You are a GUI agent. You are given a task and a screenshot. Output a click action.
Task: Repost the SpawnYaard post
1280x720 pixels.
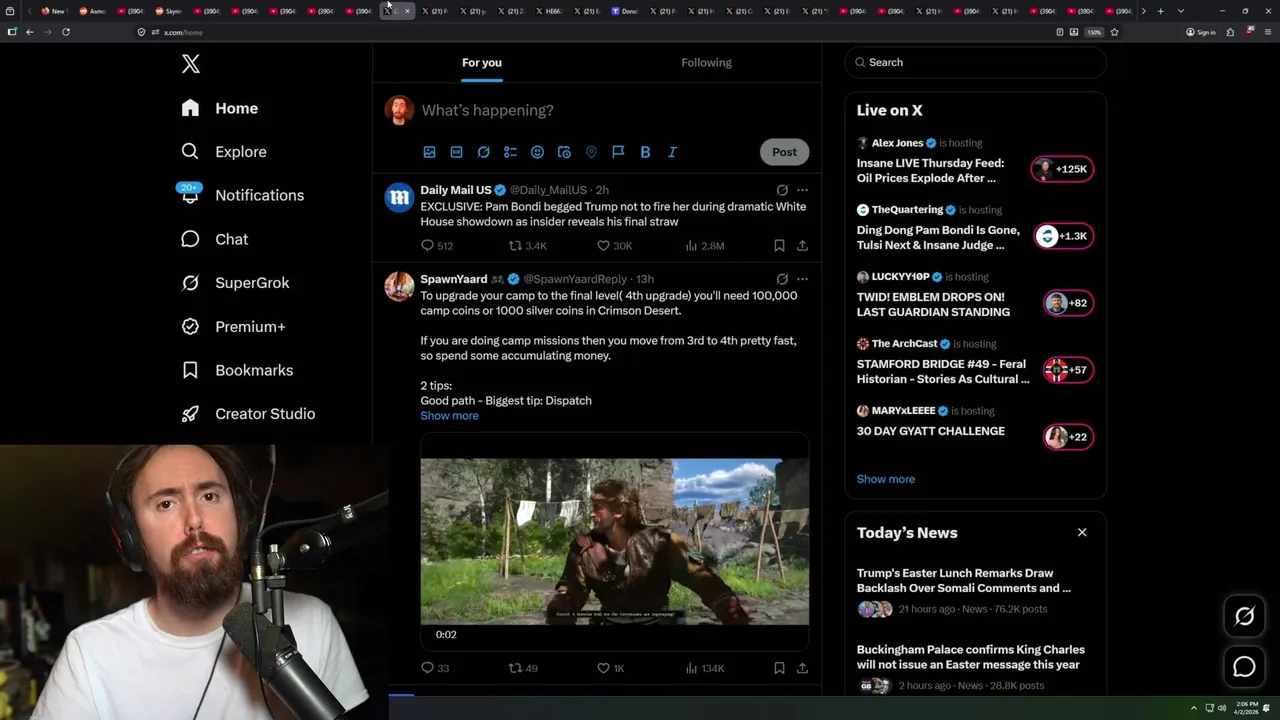click(523, 668)
